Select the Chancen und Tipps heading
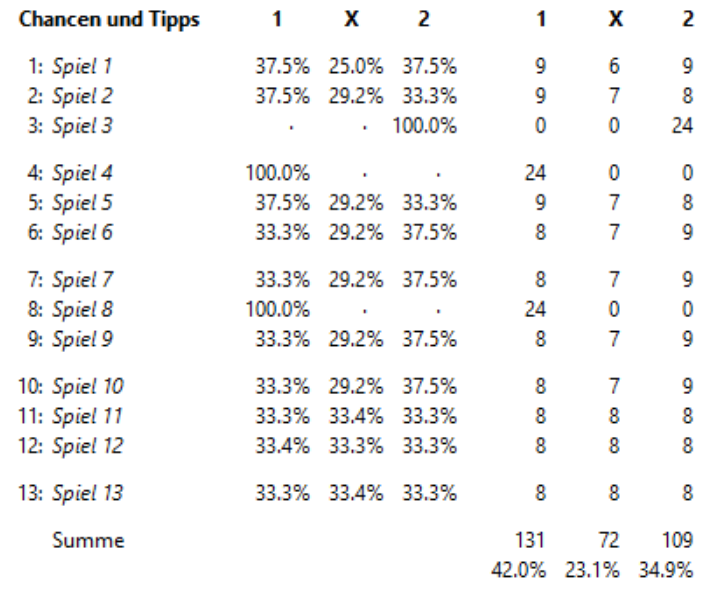This screenshot has height=595, width=710. tap(109, 20)
